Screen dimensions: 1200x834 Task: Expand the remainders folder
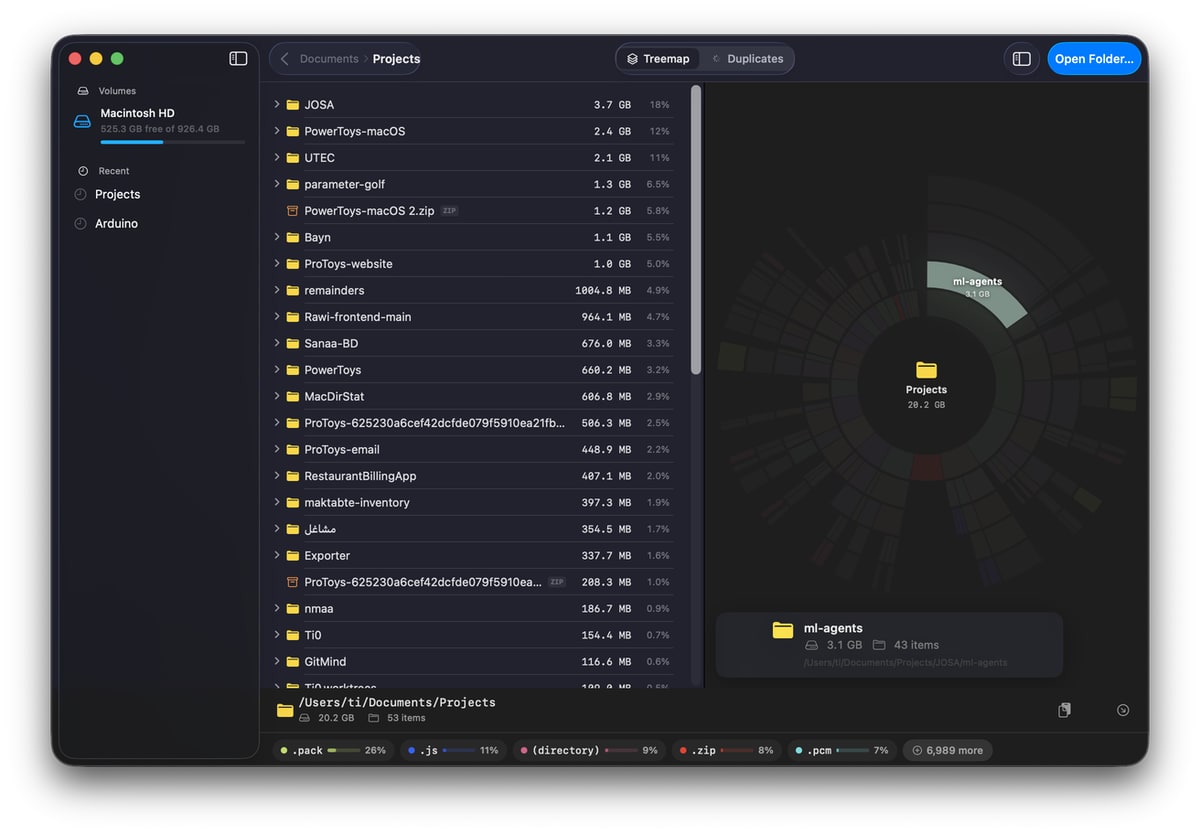(277, 290)
